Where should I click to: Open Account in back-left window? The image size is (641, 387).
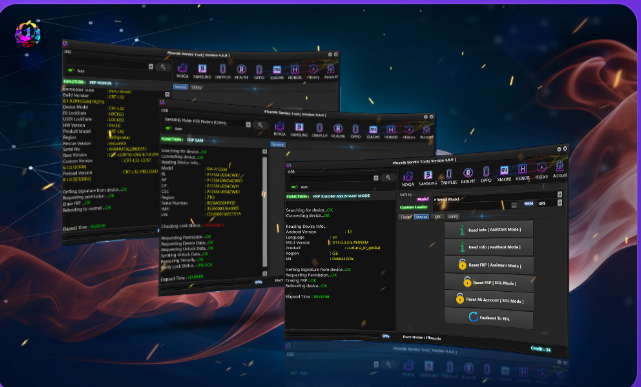click(x=331, y=72)
